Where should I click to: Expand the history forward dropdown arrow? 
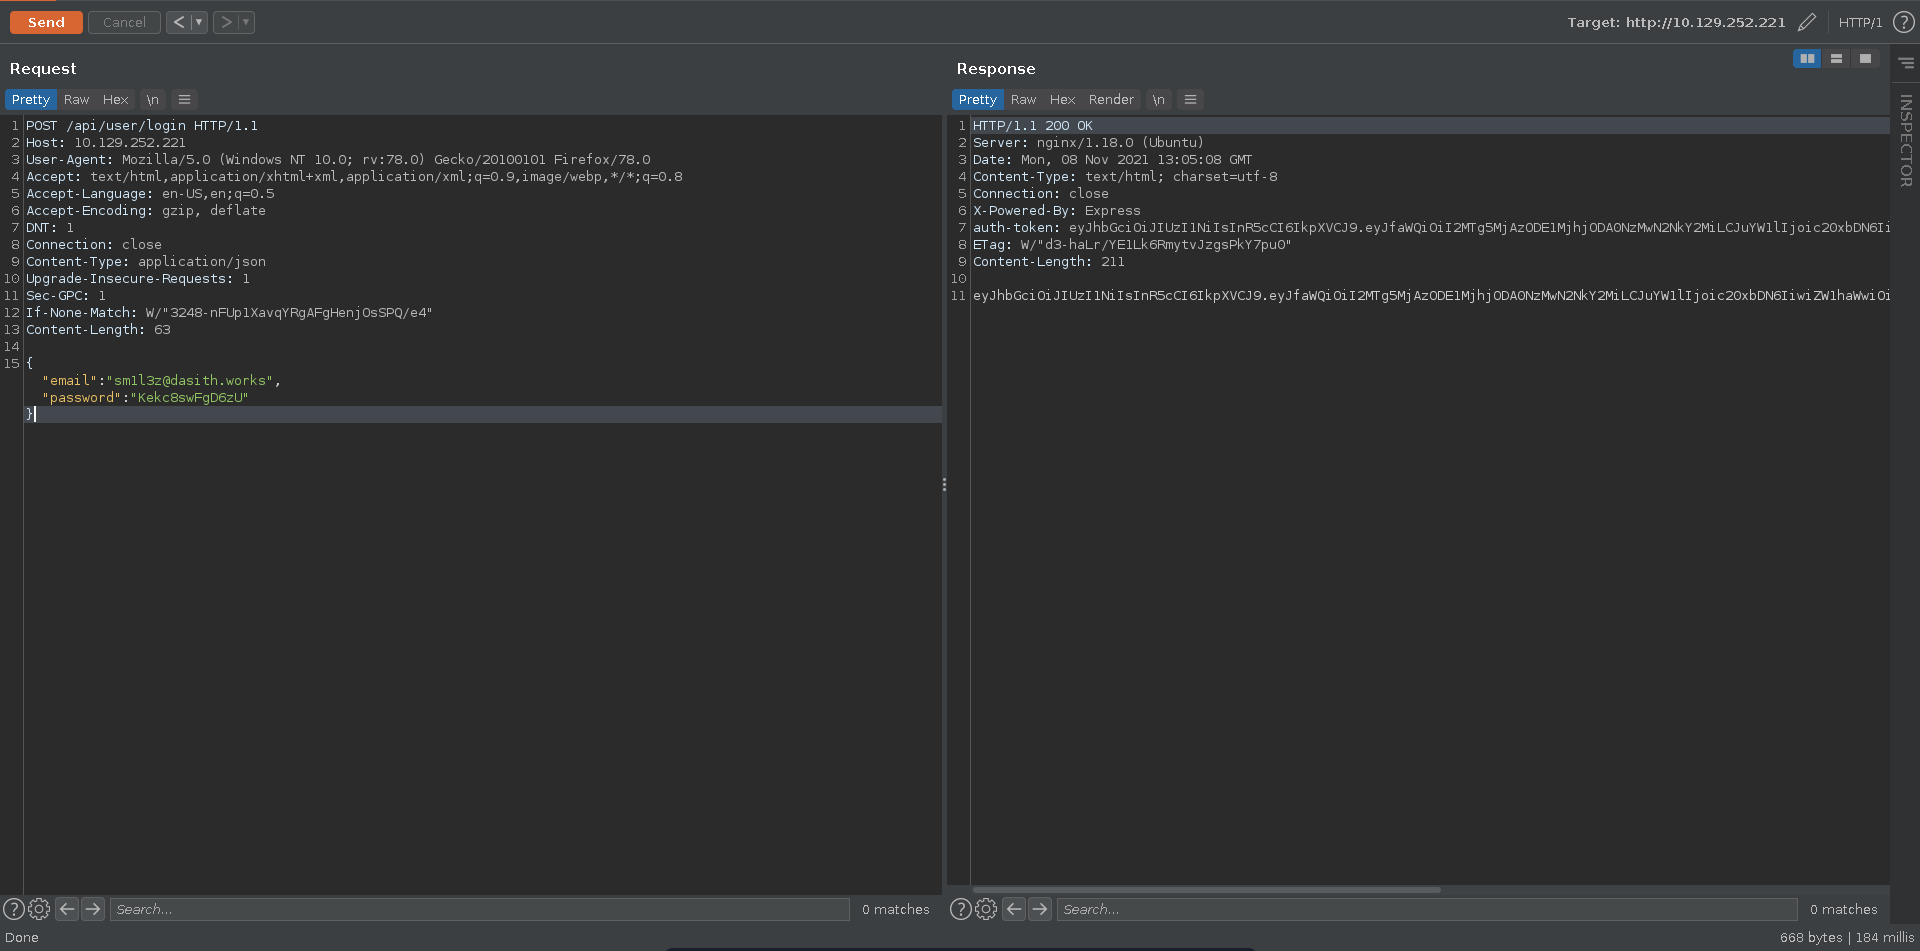[246, 22]
